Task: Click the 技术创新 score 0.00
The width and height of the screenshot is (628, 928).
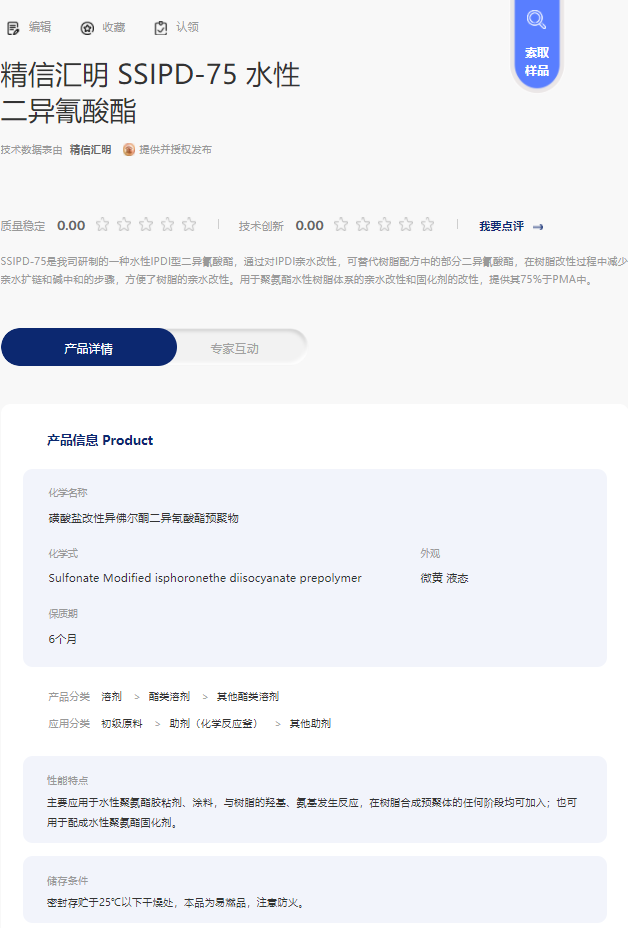Action: [310, 225]
